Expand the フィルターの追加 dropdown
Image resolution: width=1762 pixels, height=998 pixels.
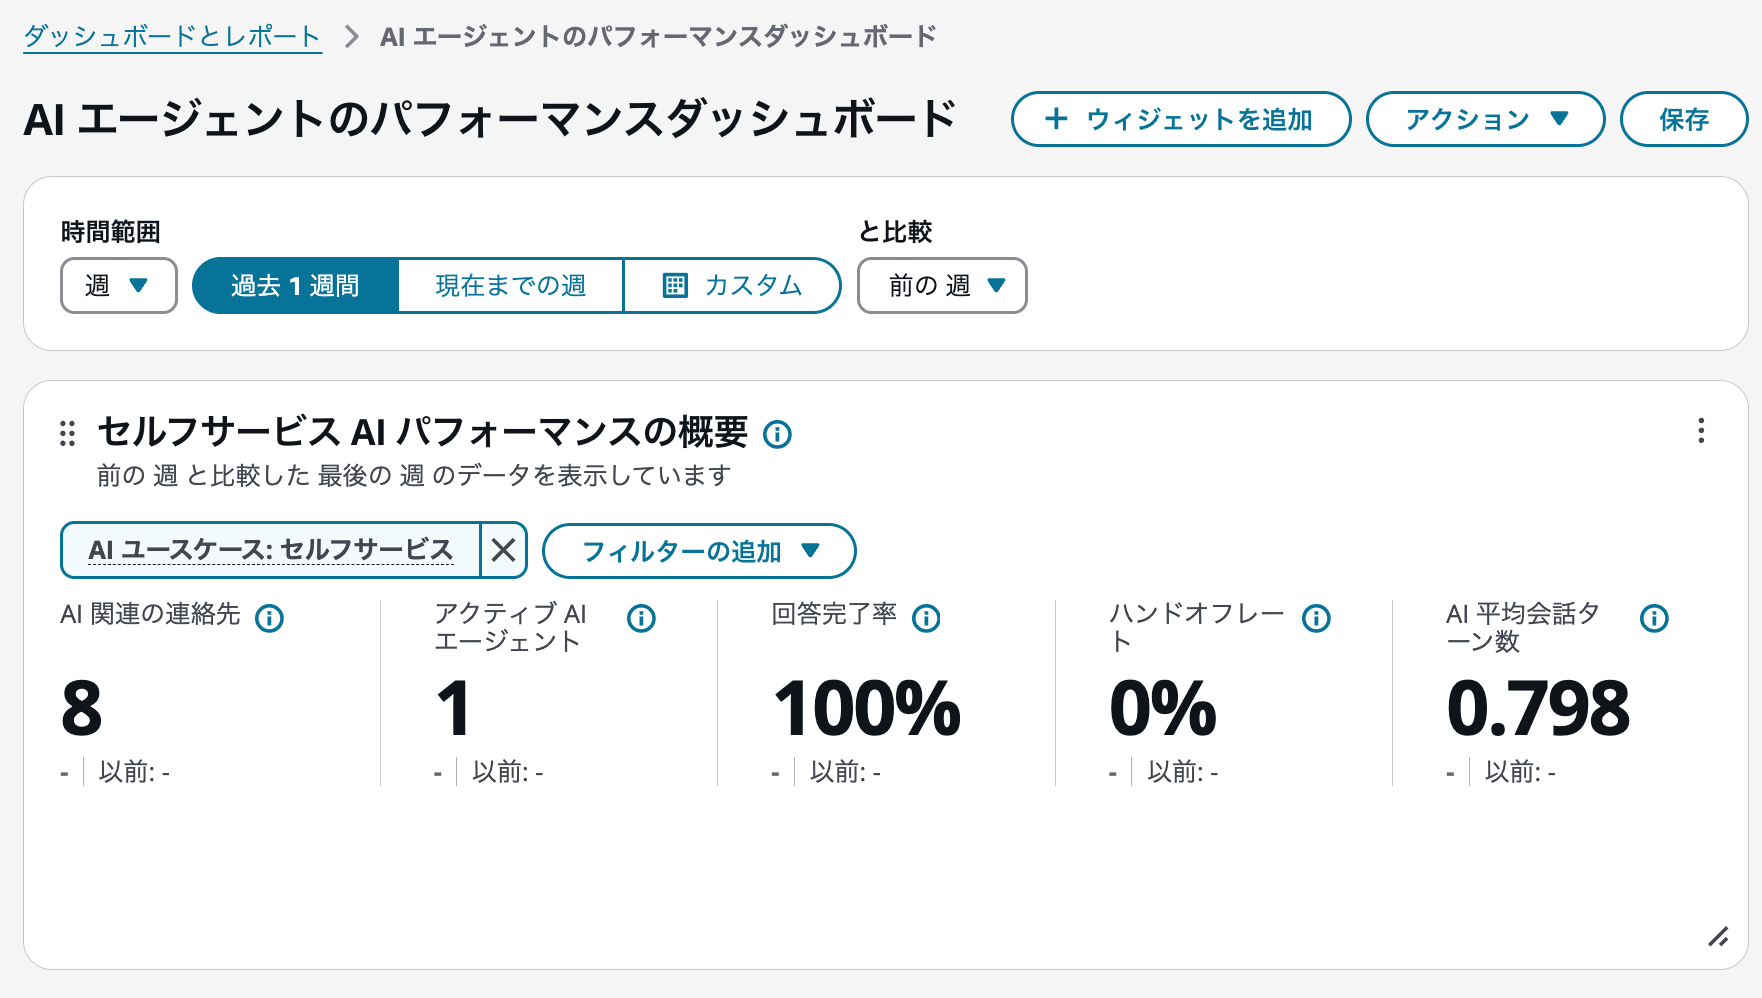point(698,550)
